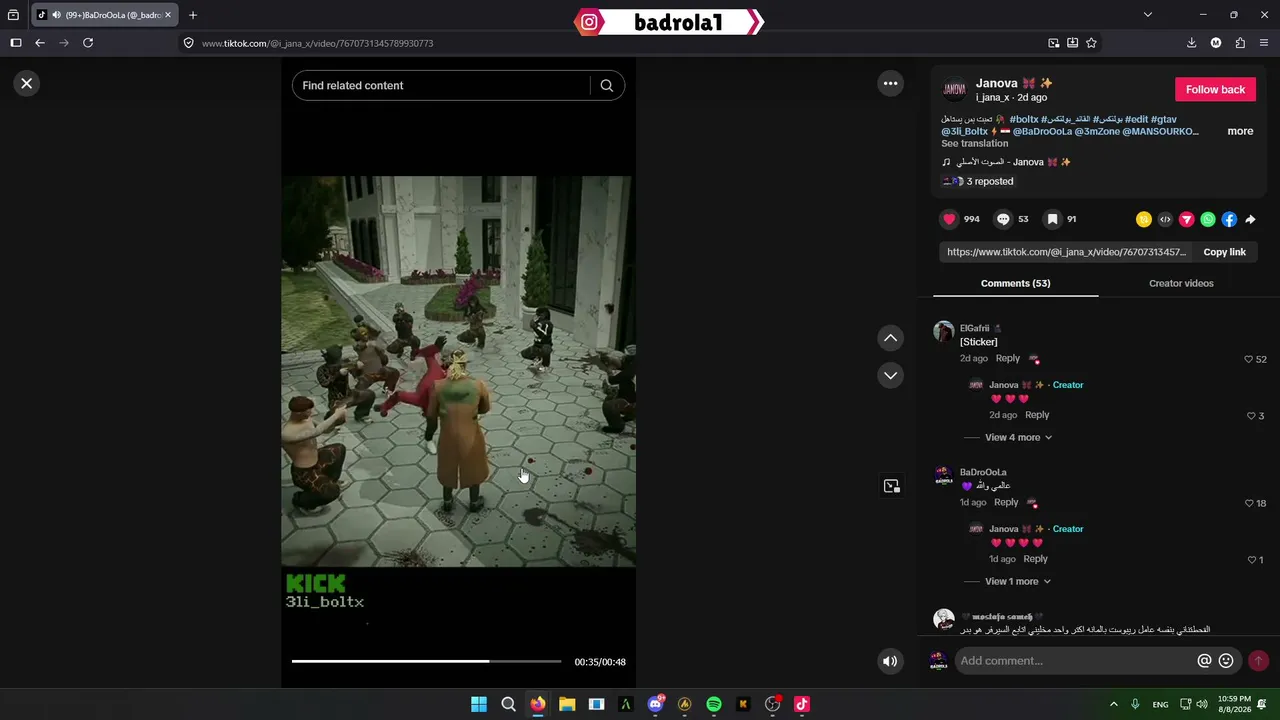Save the video to favorites bookmark
This screenshot has height=720, width=1280.
pos(1052,219)
